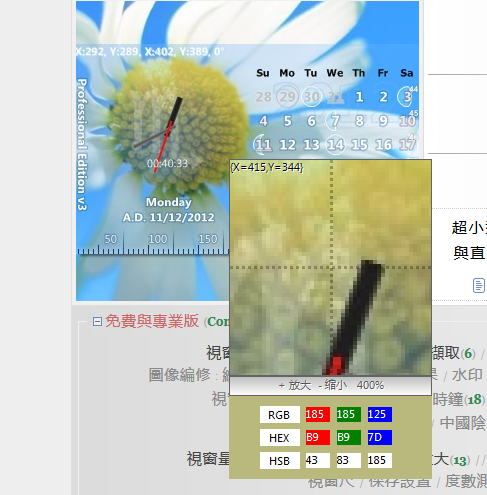
Task: Select the RGB label box
Action: click(x=280, y=415)
